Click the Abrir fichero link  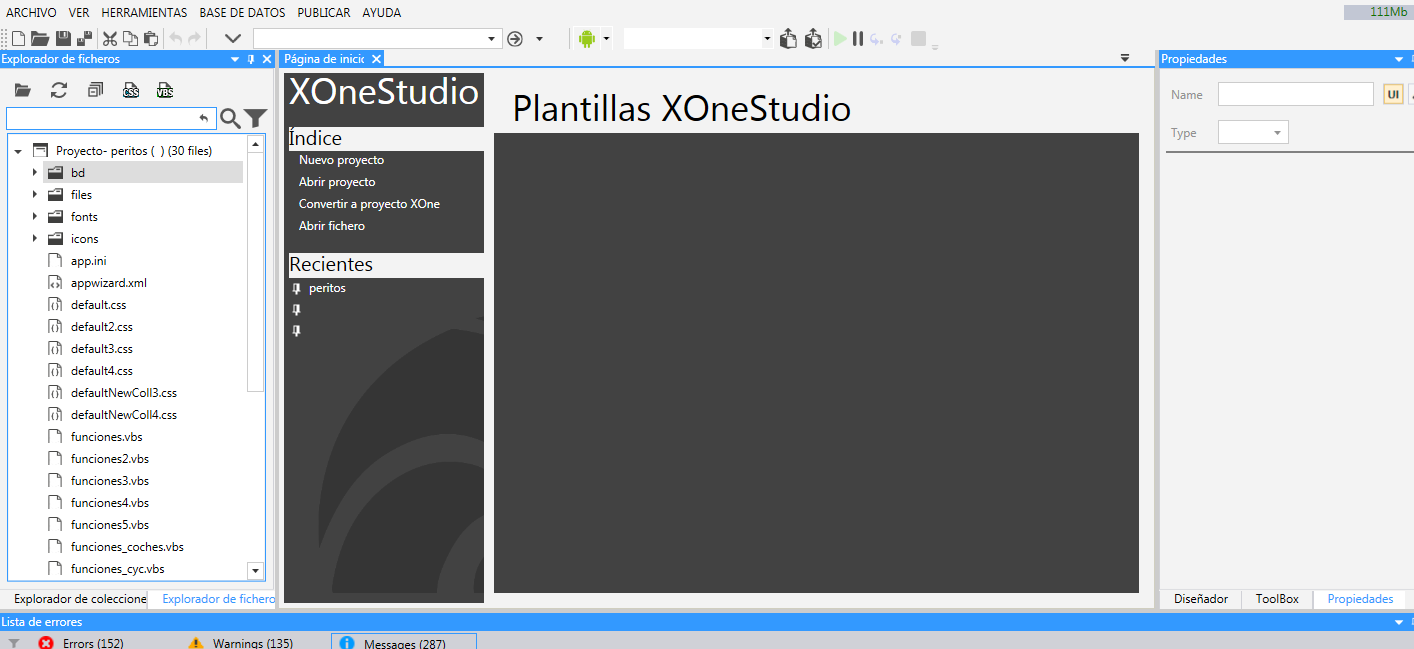click(332, 226)
